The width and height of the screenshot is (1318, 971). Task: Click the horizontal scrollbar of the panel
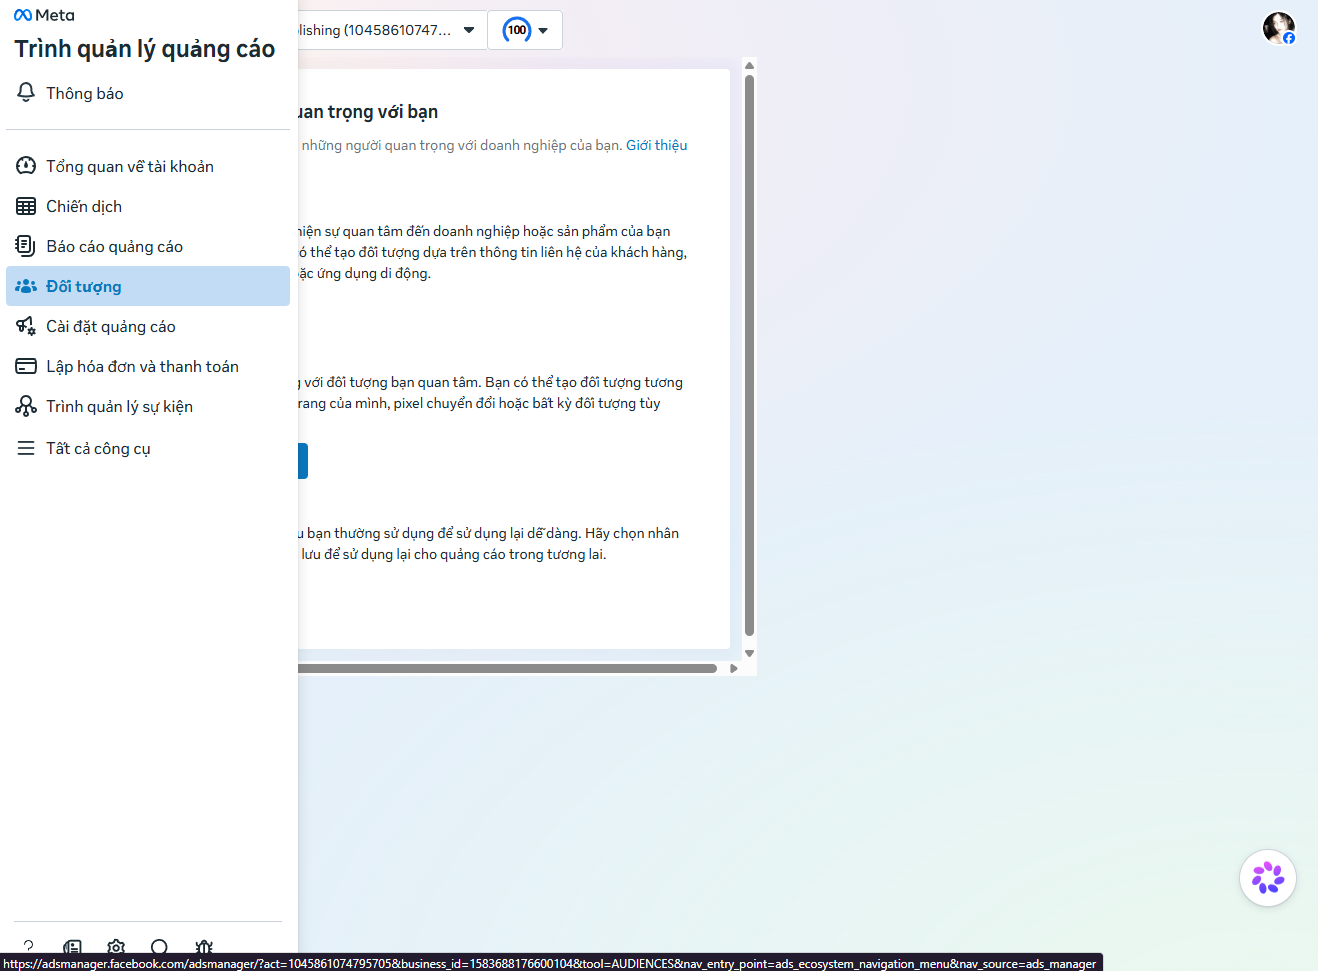click(x=507, y=668)
